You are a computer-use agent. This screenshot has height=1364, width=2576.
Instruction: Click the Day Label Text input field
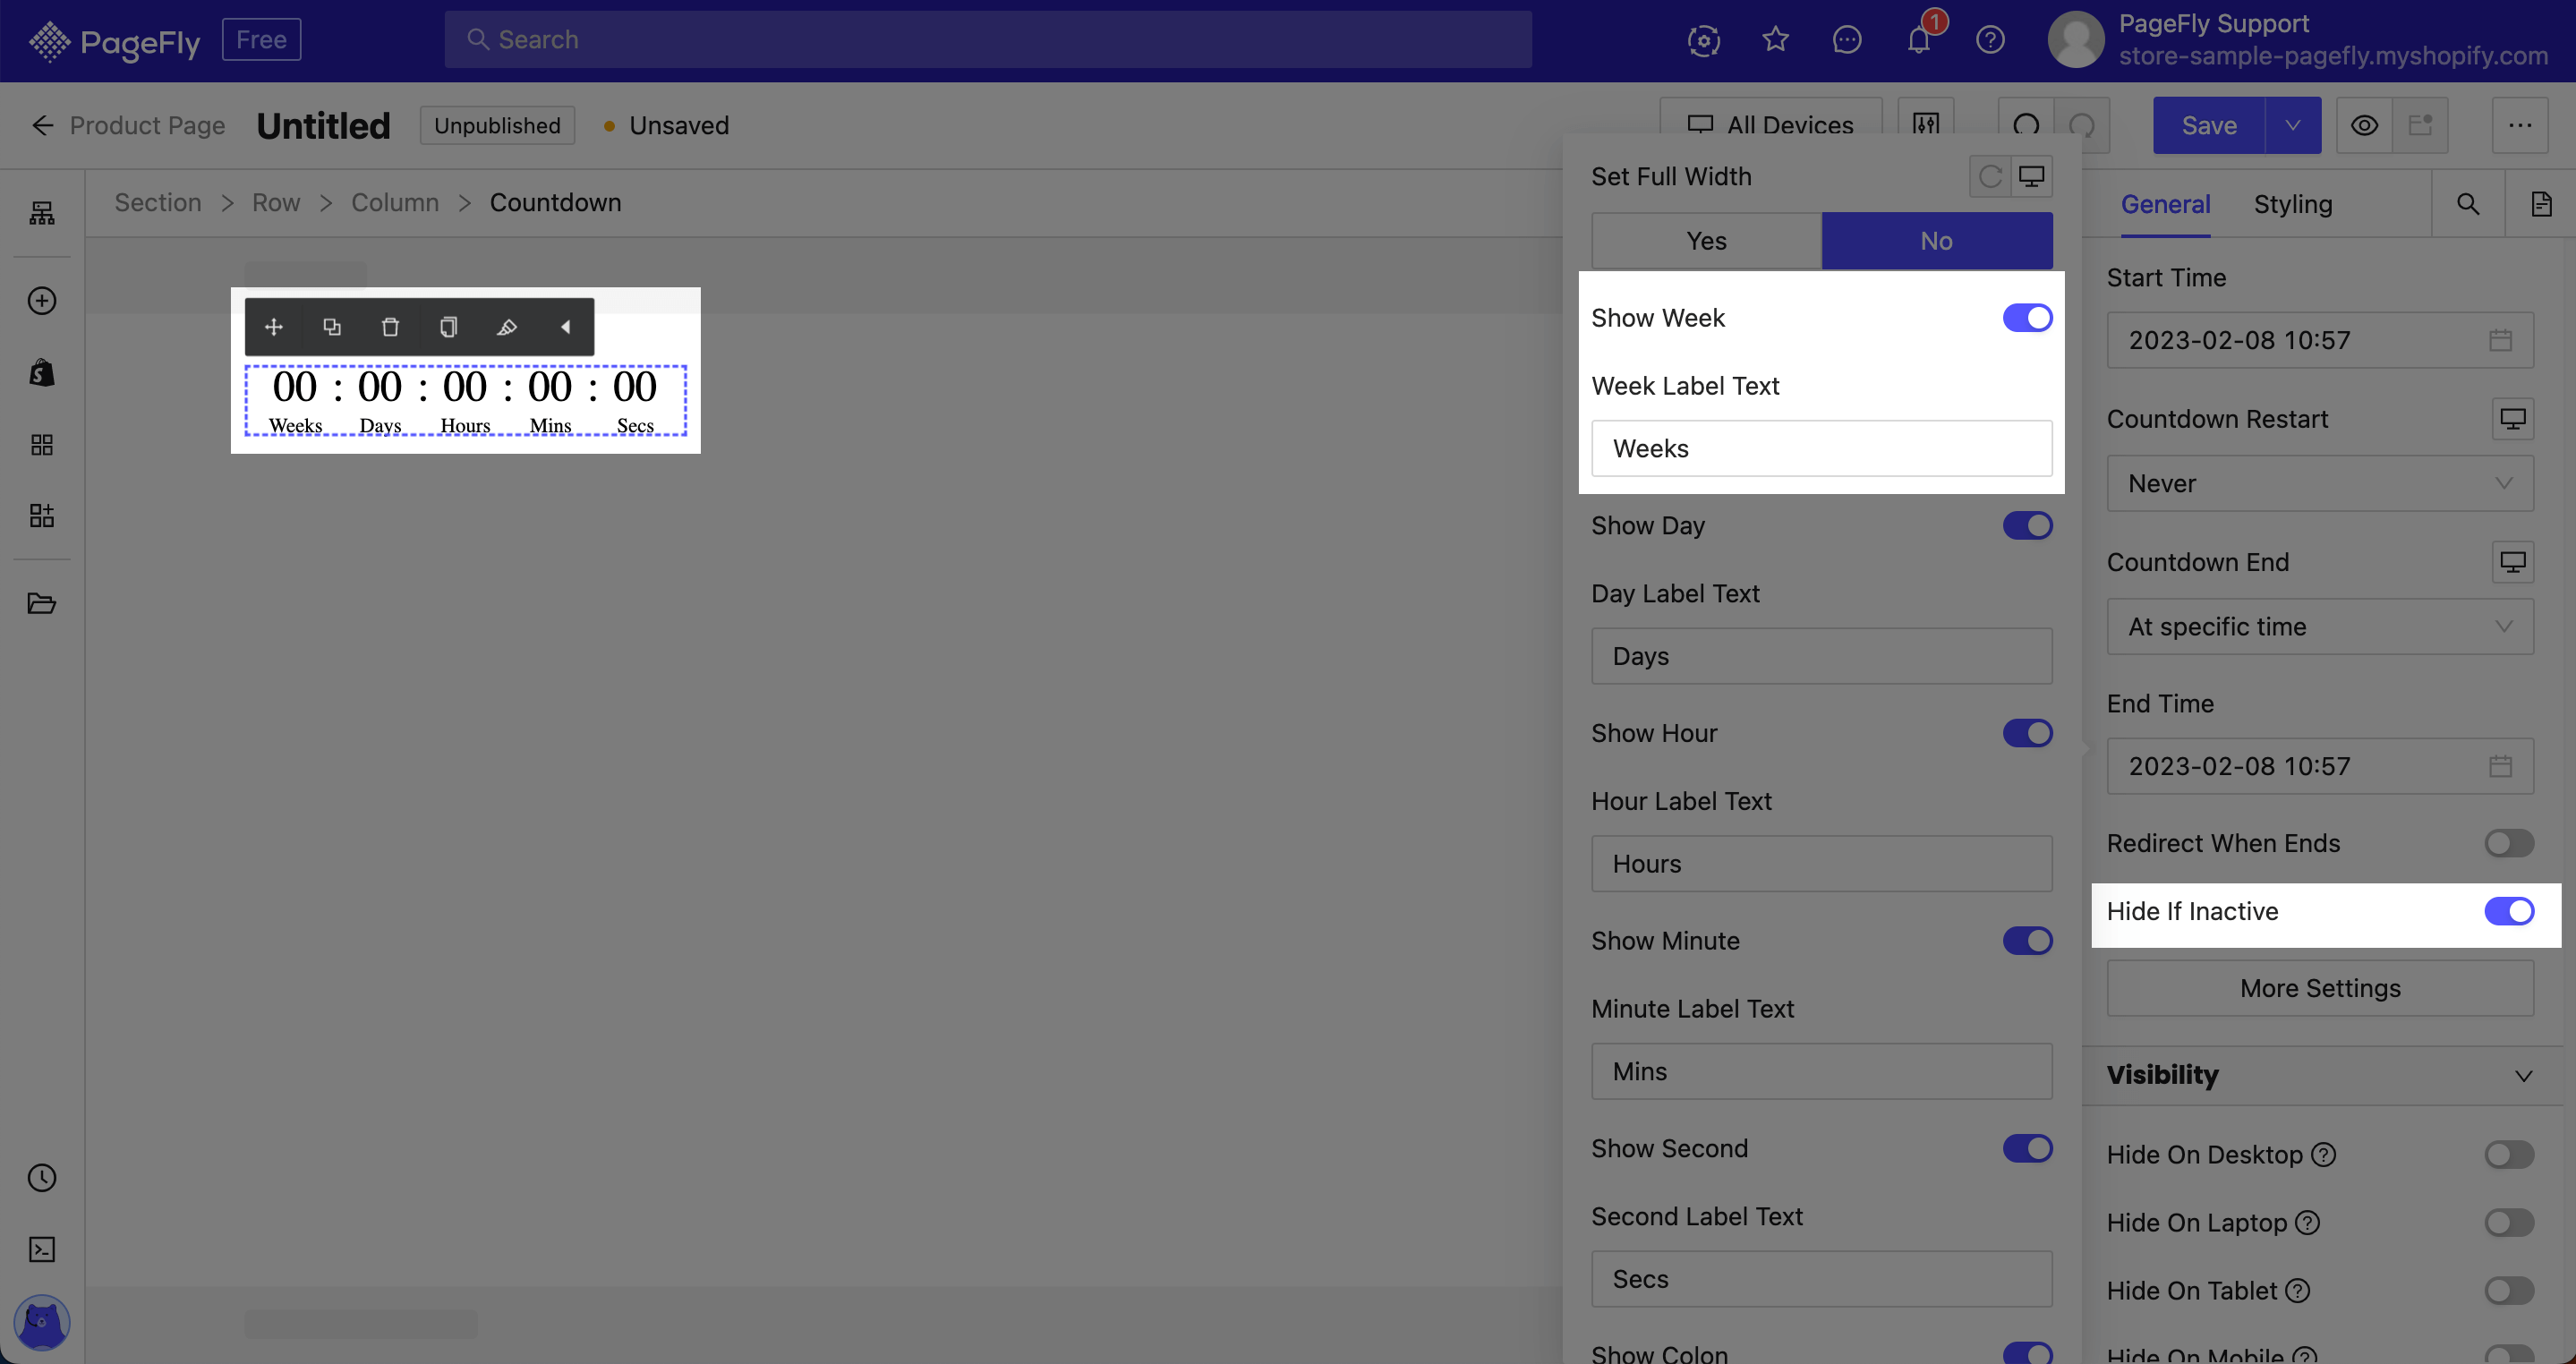click(x=1822, y=657)
